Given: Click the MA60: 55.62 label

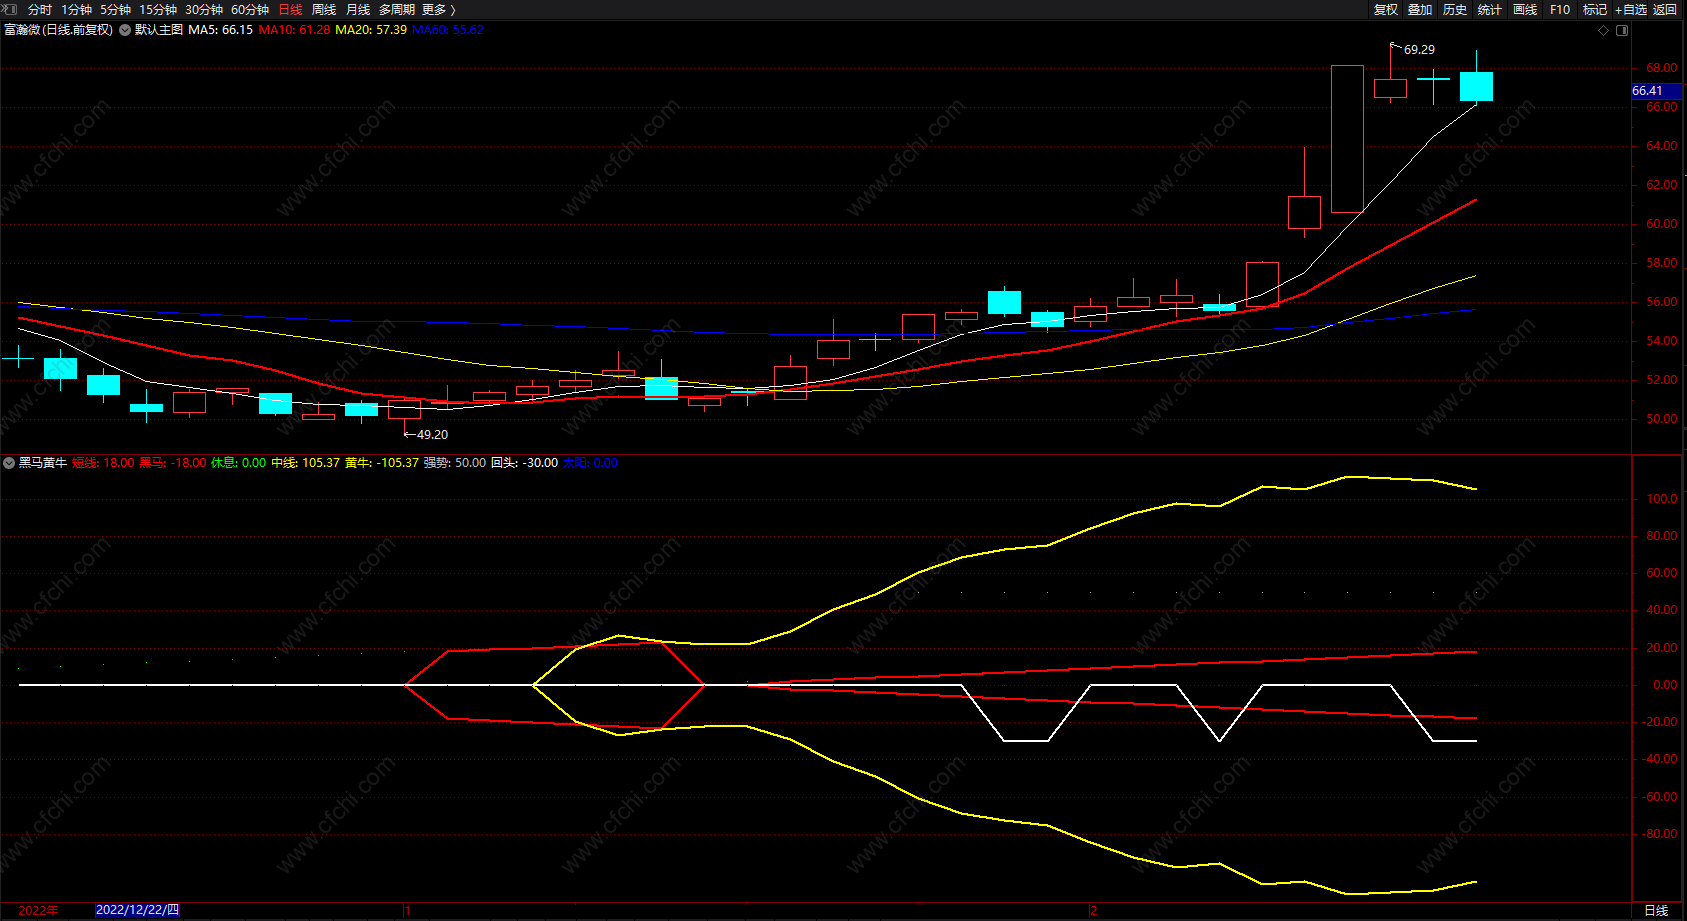Looking at the screenshot, I should coord(448,30).
